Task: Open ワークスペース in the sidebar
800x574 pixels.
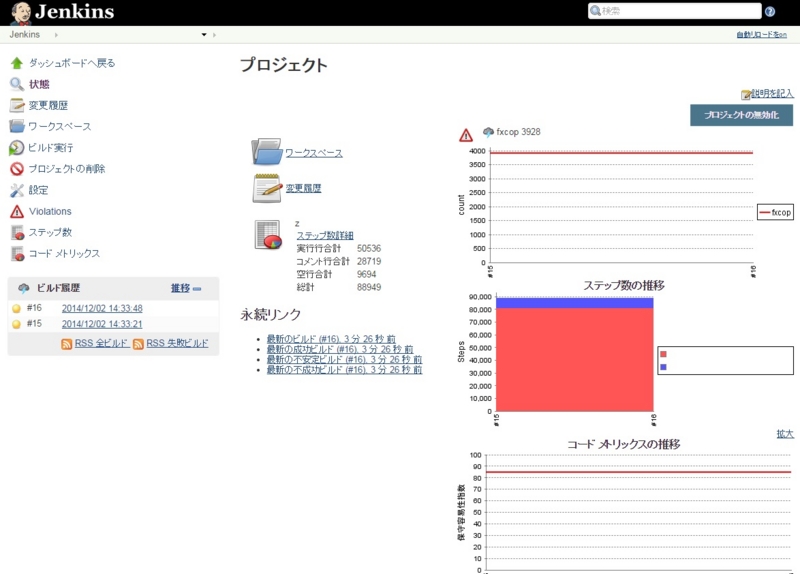Action: [60, 126]
